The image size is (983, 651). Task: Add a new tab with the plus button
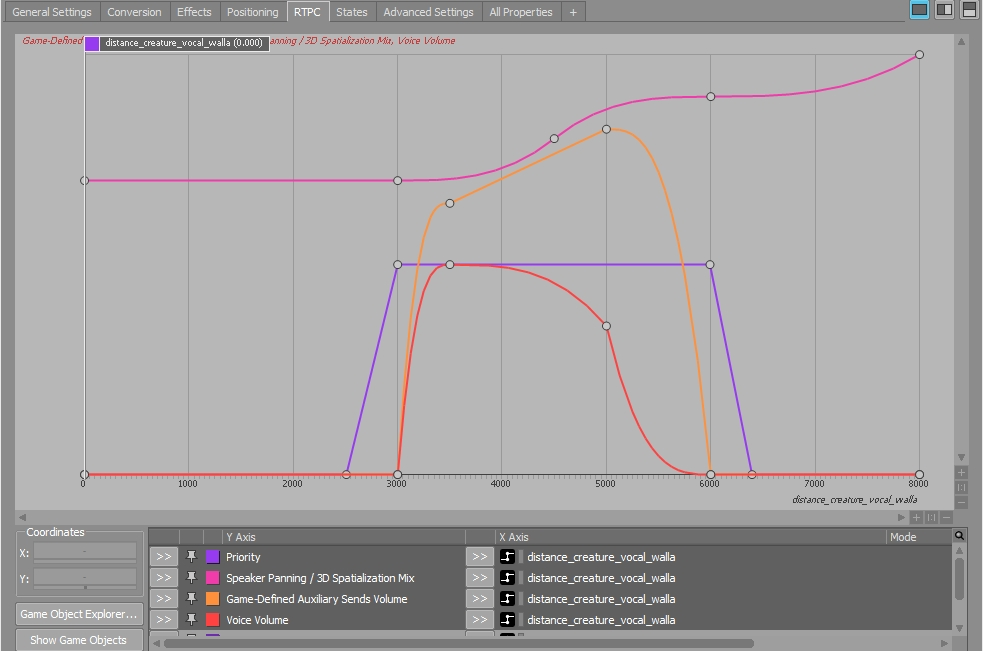(x=573, y=12)
